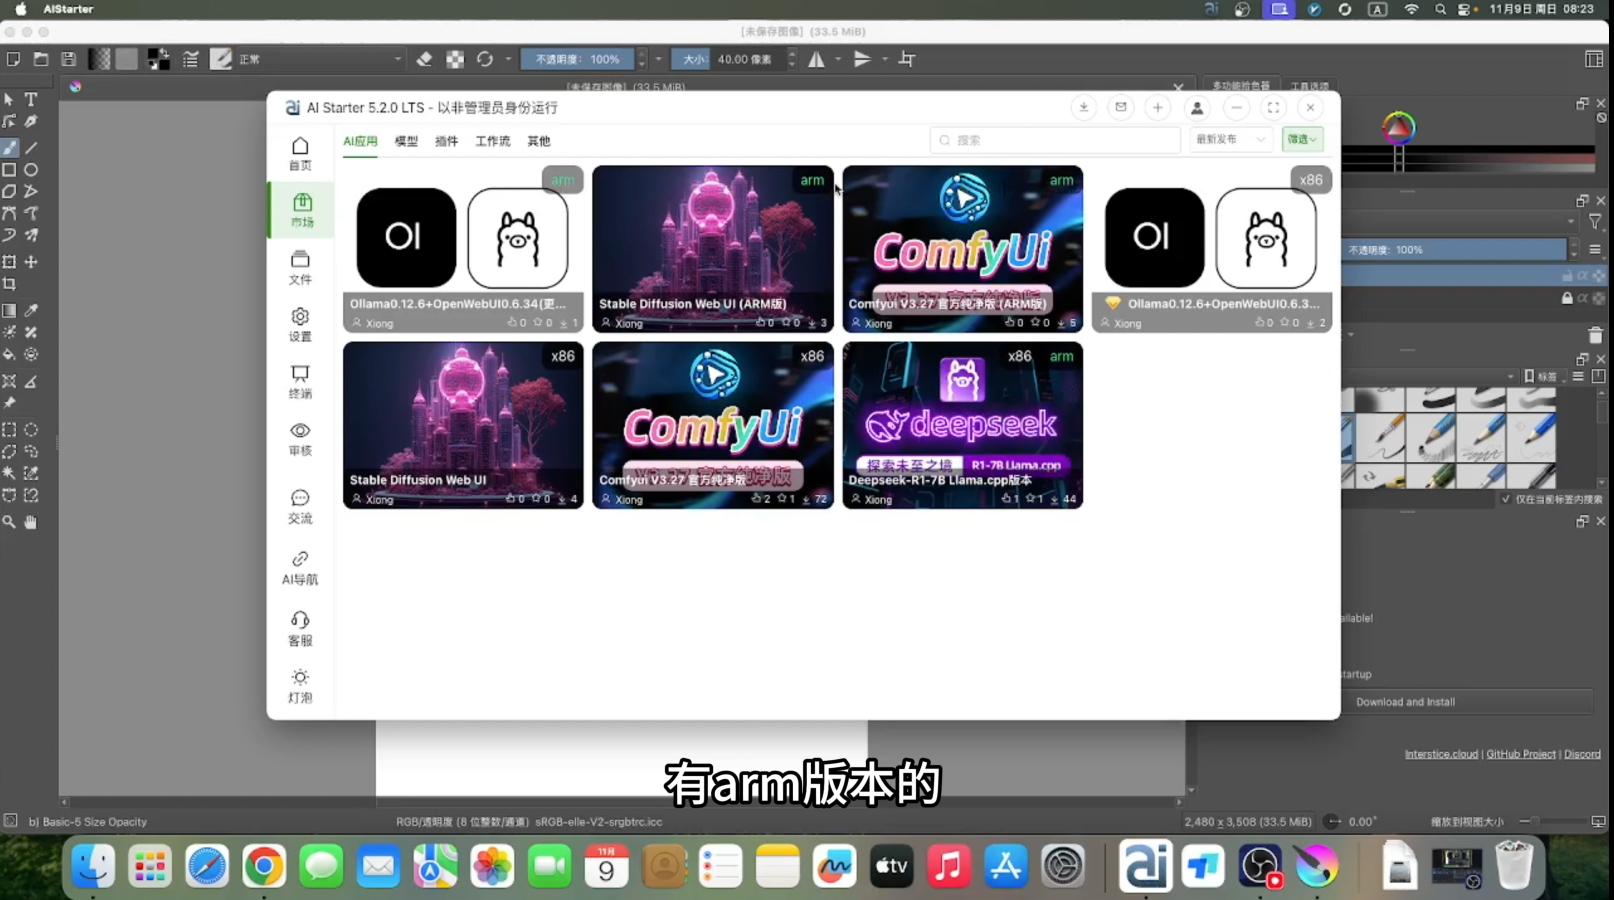Adjust the layer 不透明度 100% slider in Layers panel
Viewport: 1614px width, 900px height.
[1454, 250]
